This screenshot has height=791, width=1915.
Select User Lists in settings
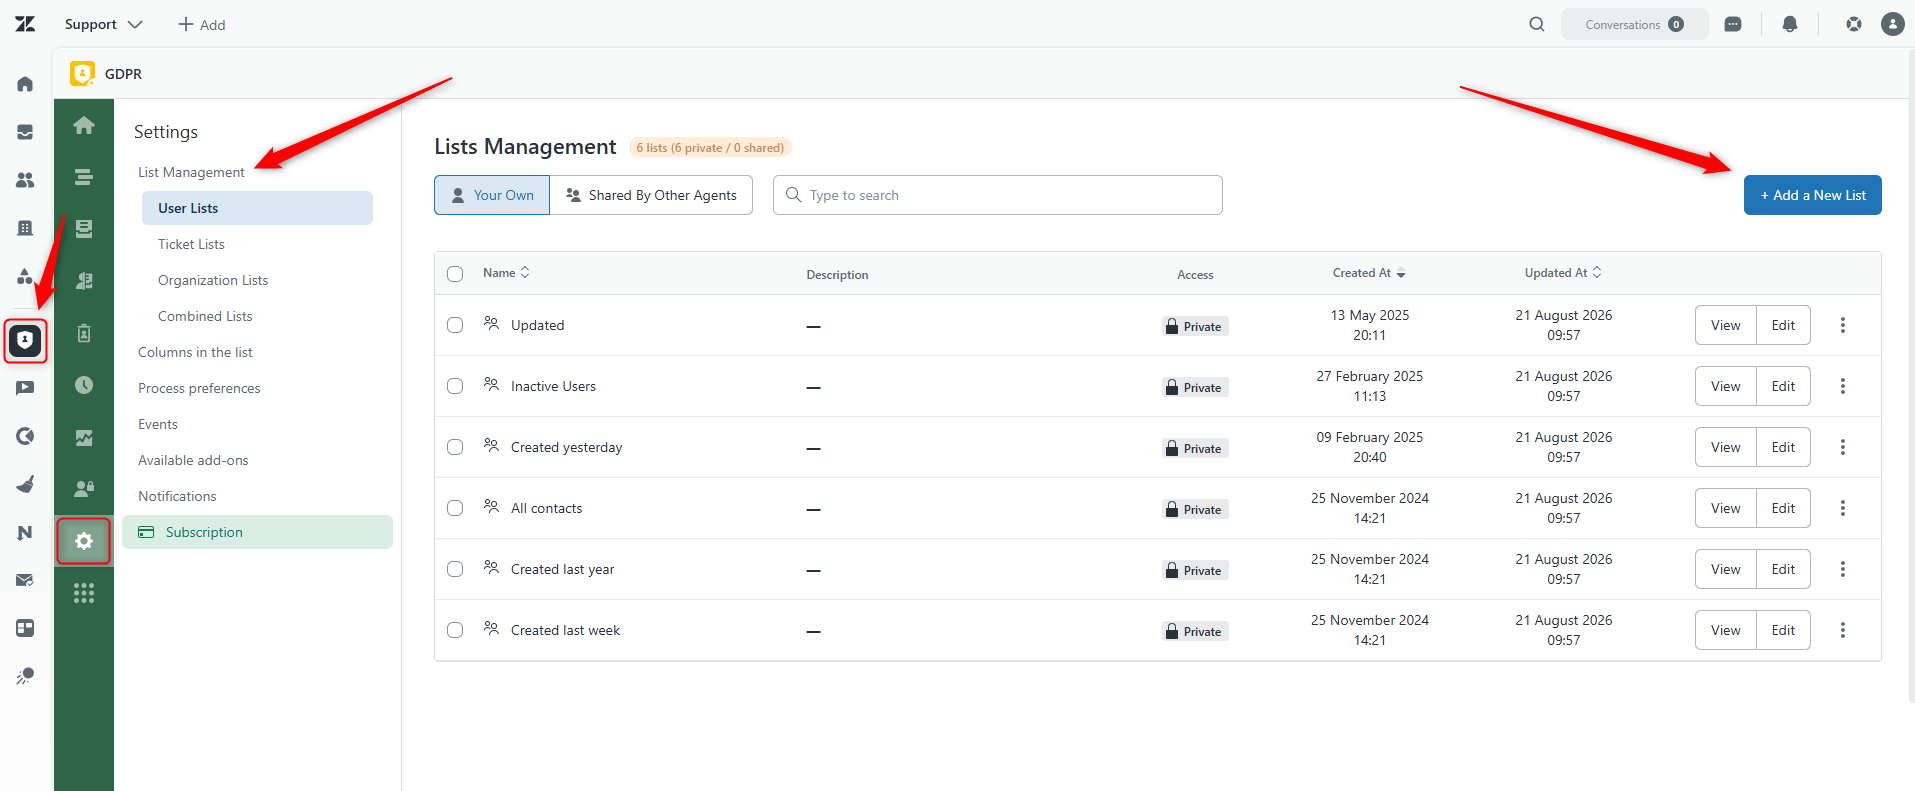(257, 208)
